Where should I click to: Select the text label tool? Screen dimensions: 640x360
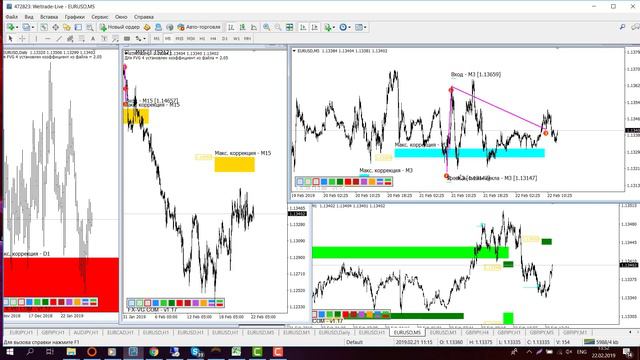tap(104, 39)
